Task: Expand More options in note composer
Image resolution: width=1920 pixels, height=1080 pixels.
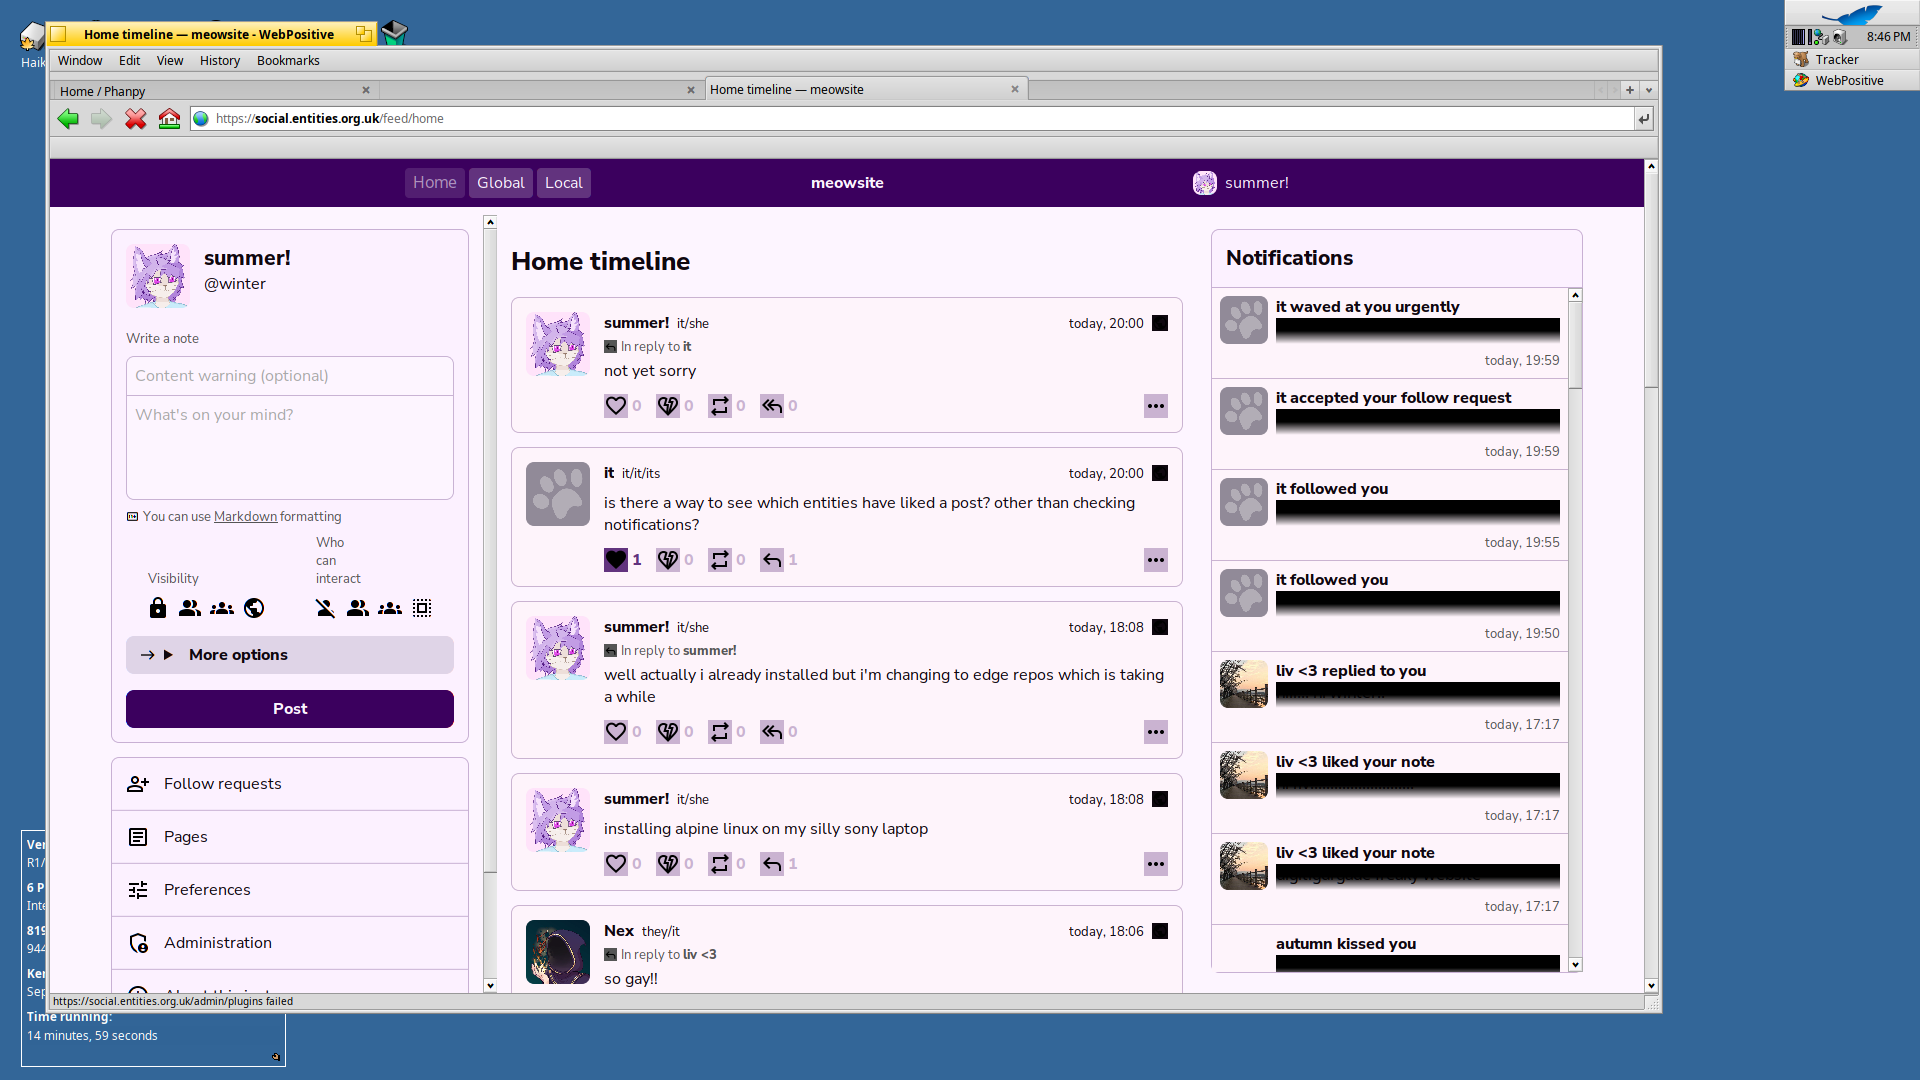Action: tap(290, 655)
